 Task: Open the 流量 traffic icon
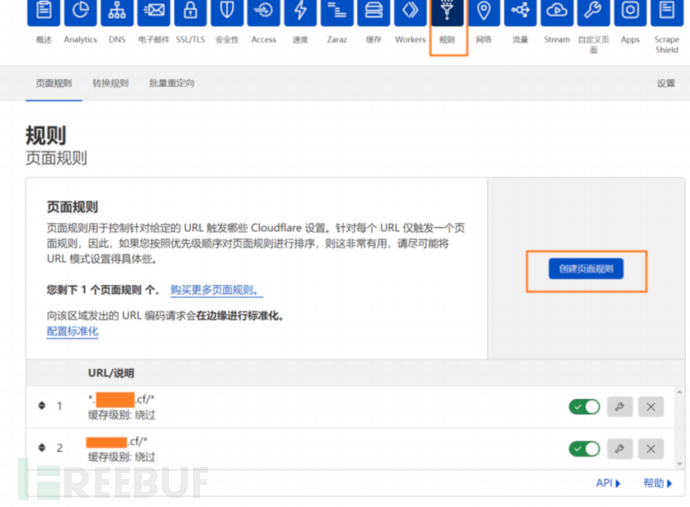pos(520,12)
